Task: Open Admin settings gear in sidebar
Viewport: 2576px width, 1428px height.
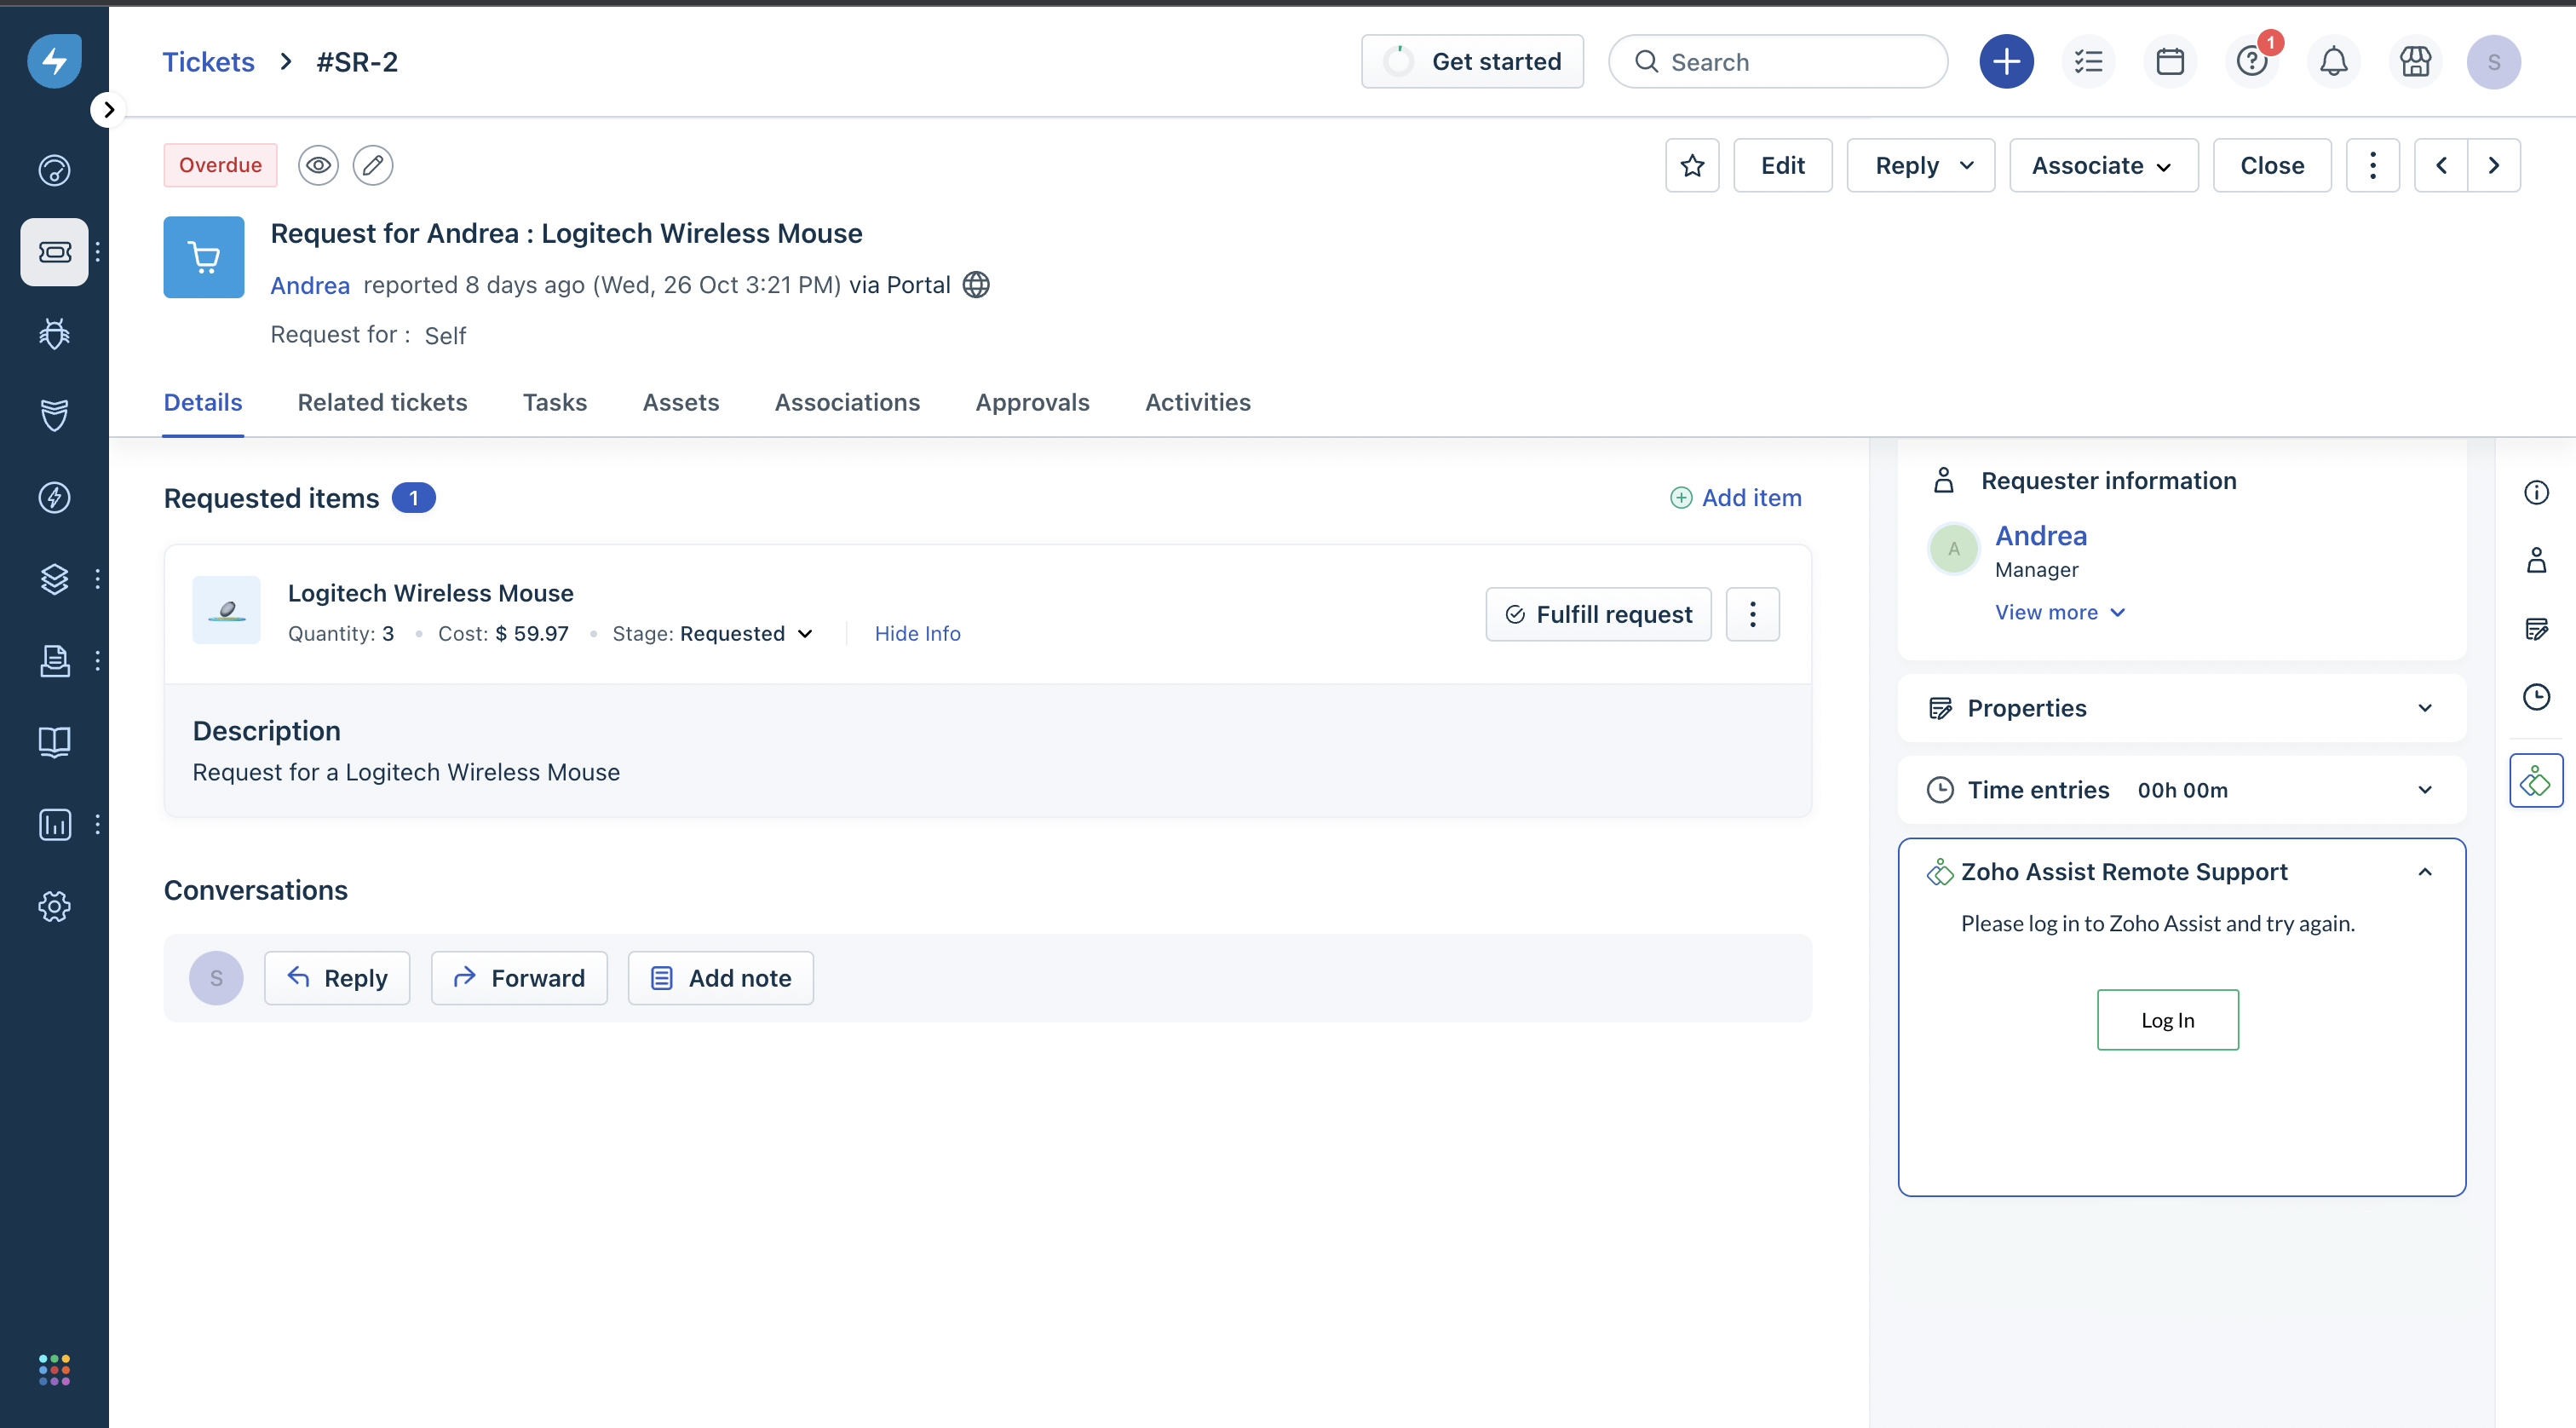Action: pyautogui.click(x=54, y=906)
